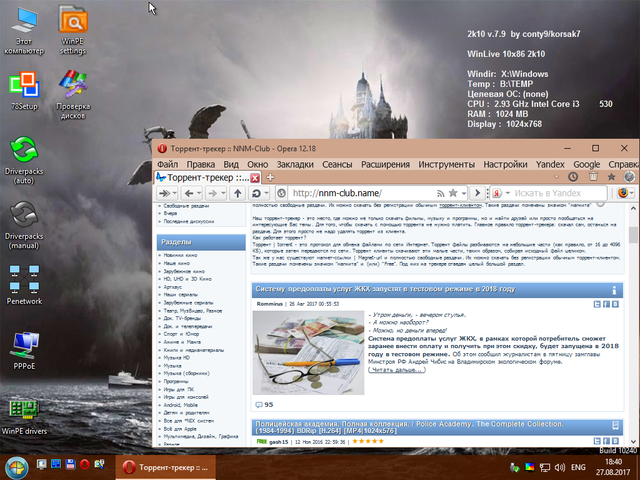Launch Driverpacks (auto) shortcut
The height and width of the screenshot is (480, 640).
pos(24,160)
